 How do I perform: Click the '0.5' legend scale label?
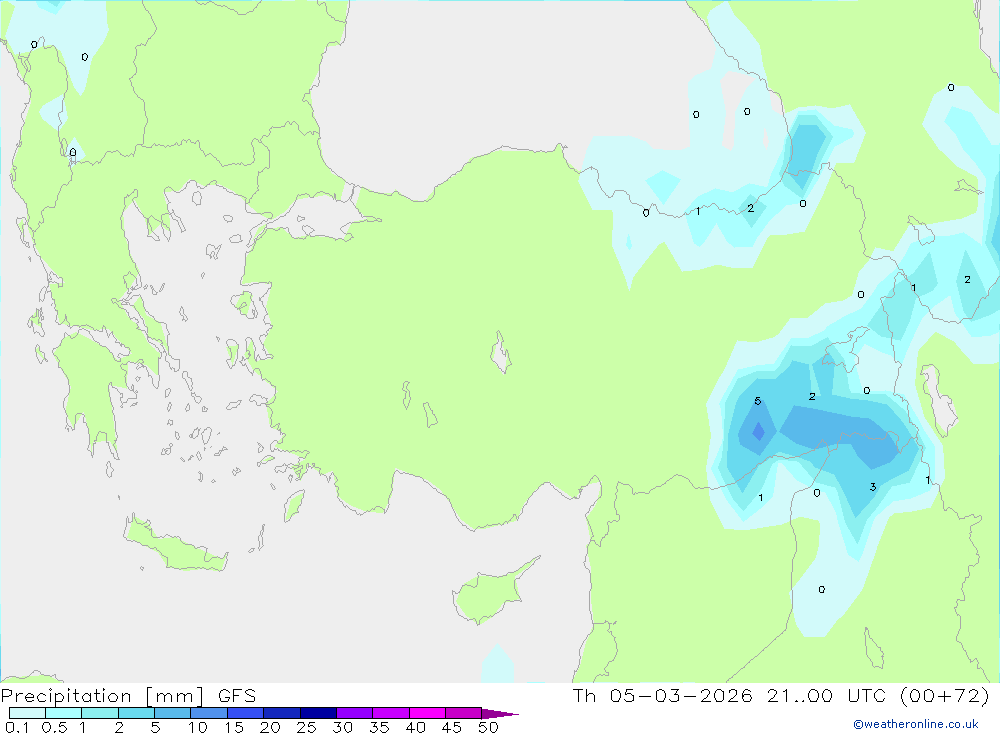point(54,727)
